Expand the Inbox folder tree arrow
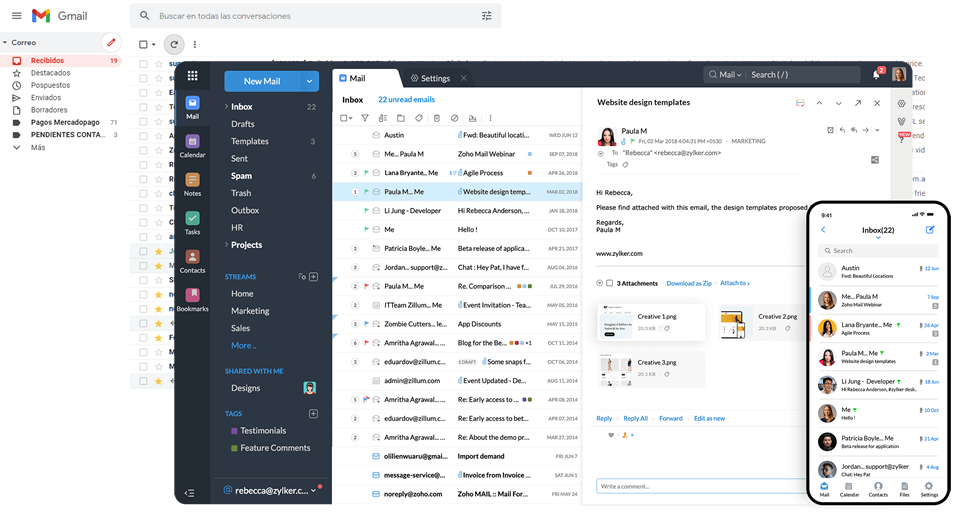The width and height of the screenshot is (966, 519). coord(227,107)
